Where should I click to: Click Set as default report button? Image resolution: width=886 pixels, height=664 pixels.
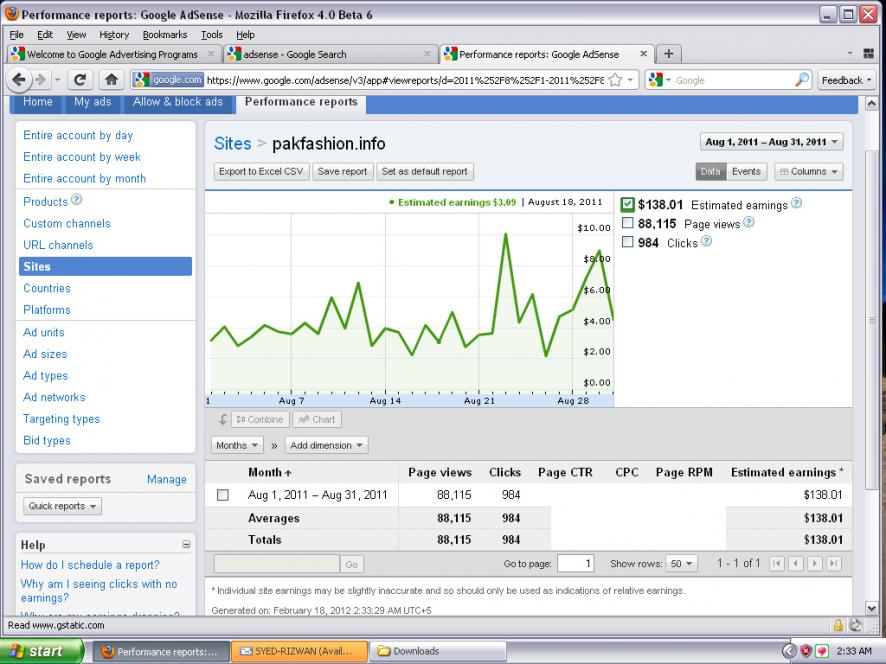click(x=424, y=171)
